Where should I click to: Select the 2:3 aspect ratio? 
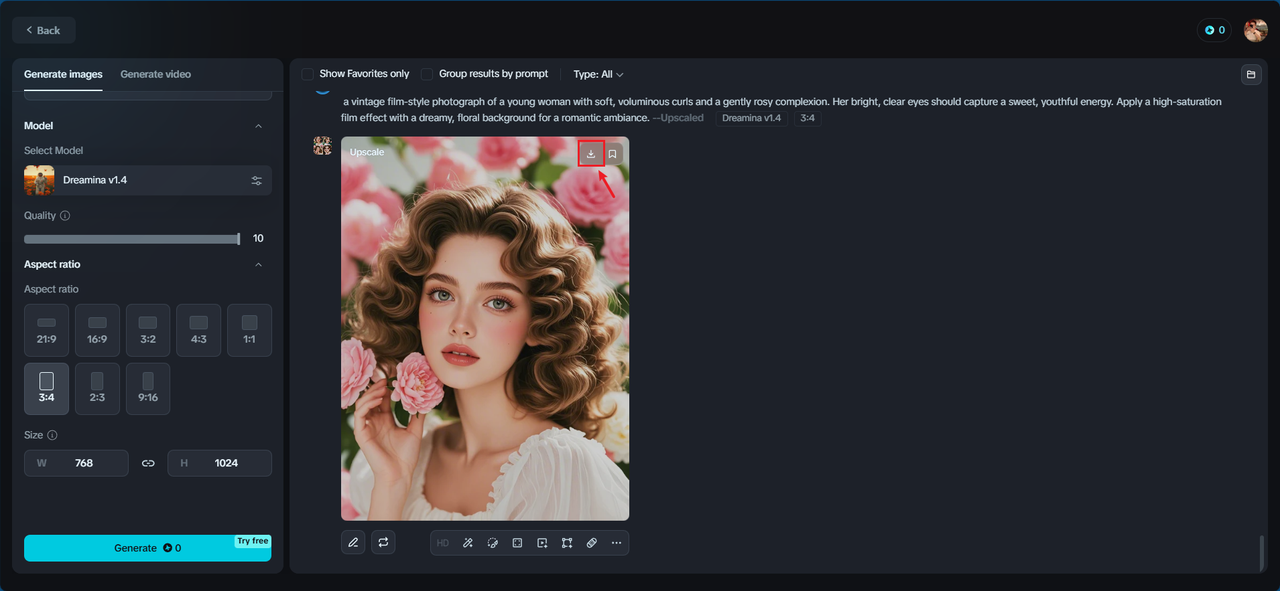pyautogui.click(x=97, y=389)
